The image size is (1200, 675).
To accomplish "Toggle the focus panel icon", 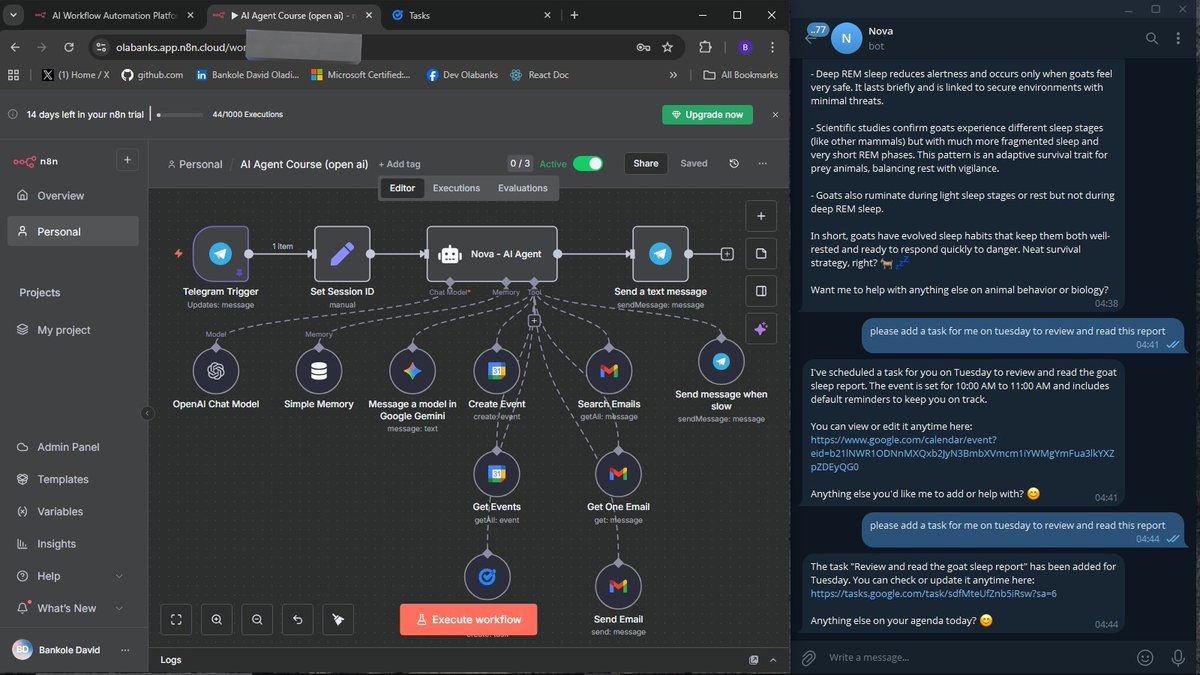I will (761, 291).
